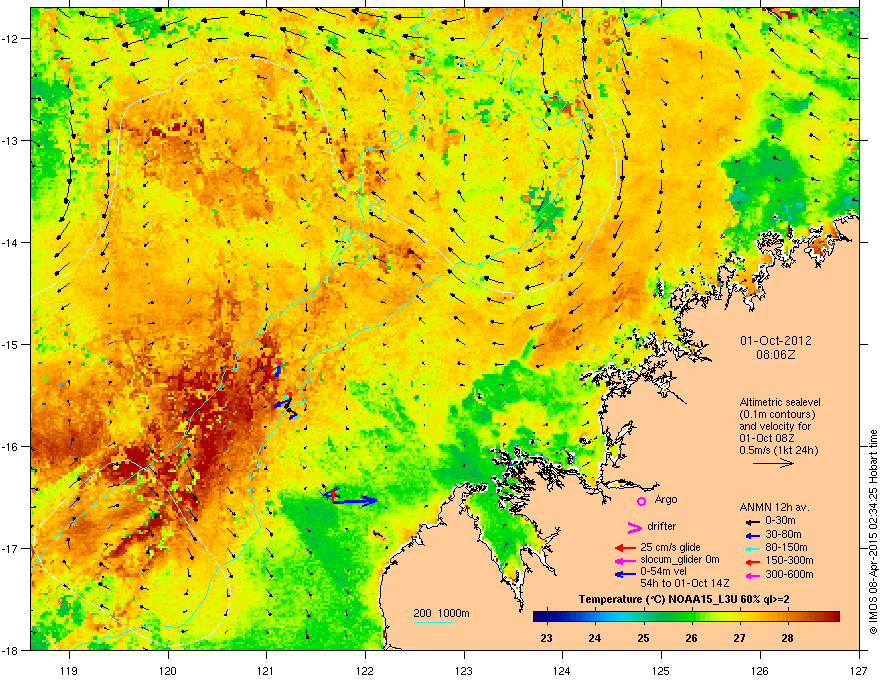Click the 0.5m/s reference velocity arrow

tap(773, 463)
